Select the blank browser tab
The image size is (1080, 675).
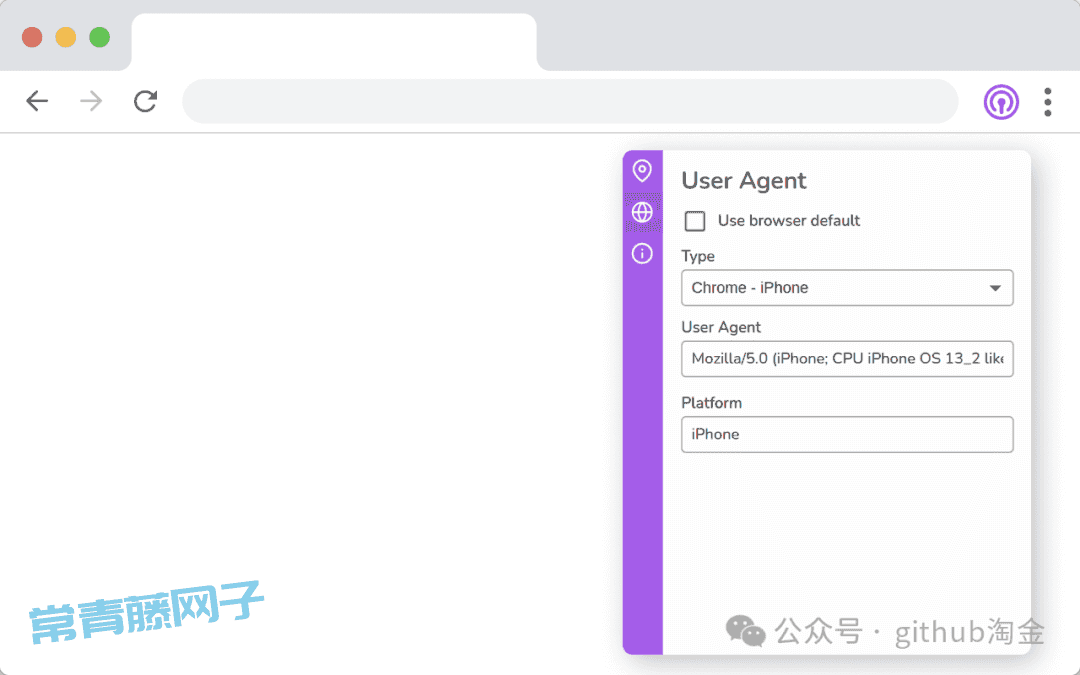(334, 42)
